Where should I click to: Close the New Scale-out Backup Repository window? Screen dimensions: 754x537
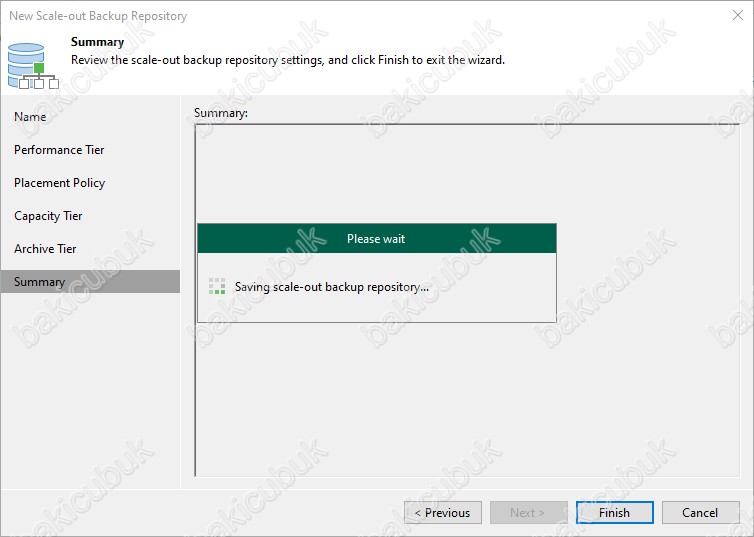click(738, 15)
